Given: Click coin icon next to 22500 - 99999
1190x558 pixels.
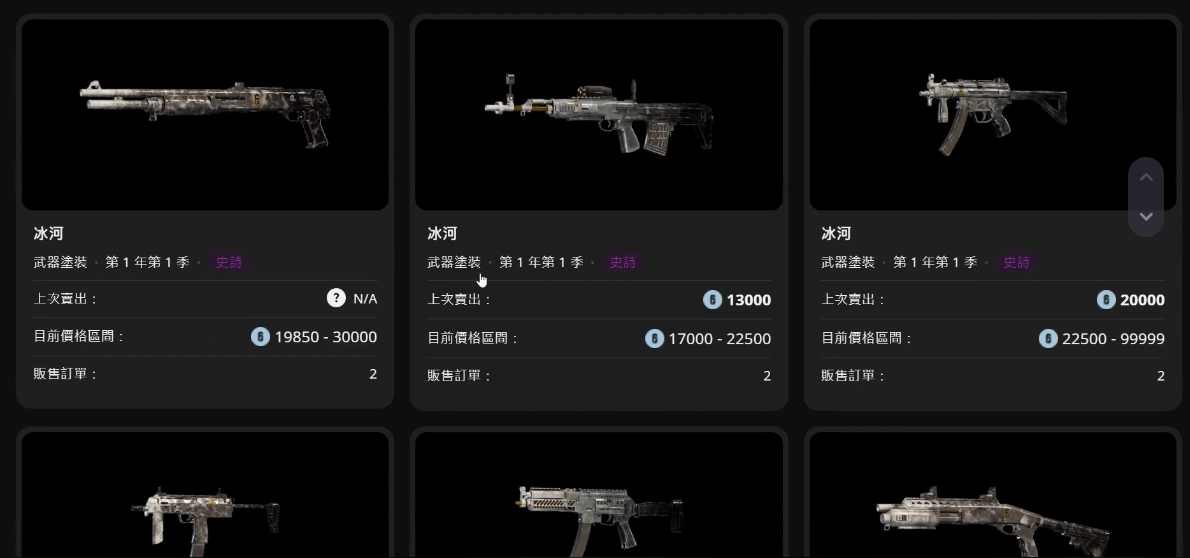Looking at the screenshot, I should pos(1048,339).
